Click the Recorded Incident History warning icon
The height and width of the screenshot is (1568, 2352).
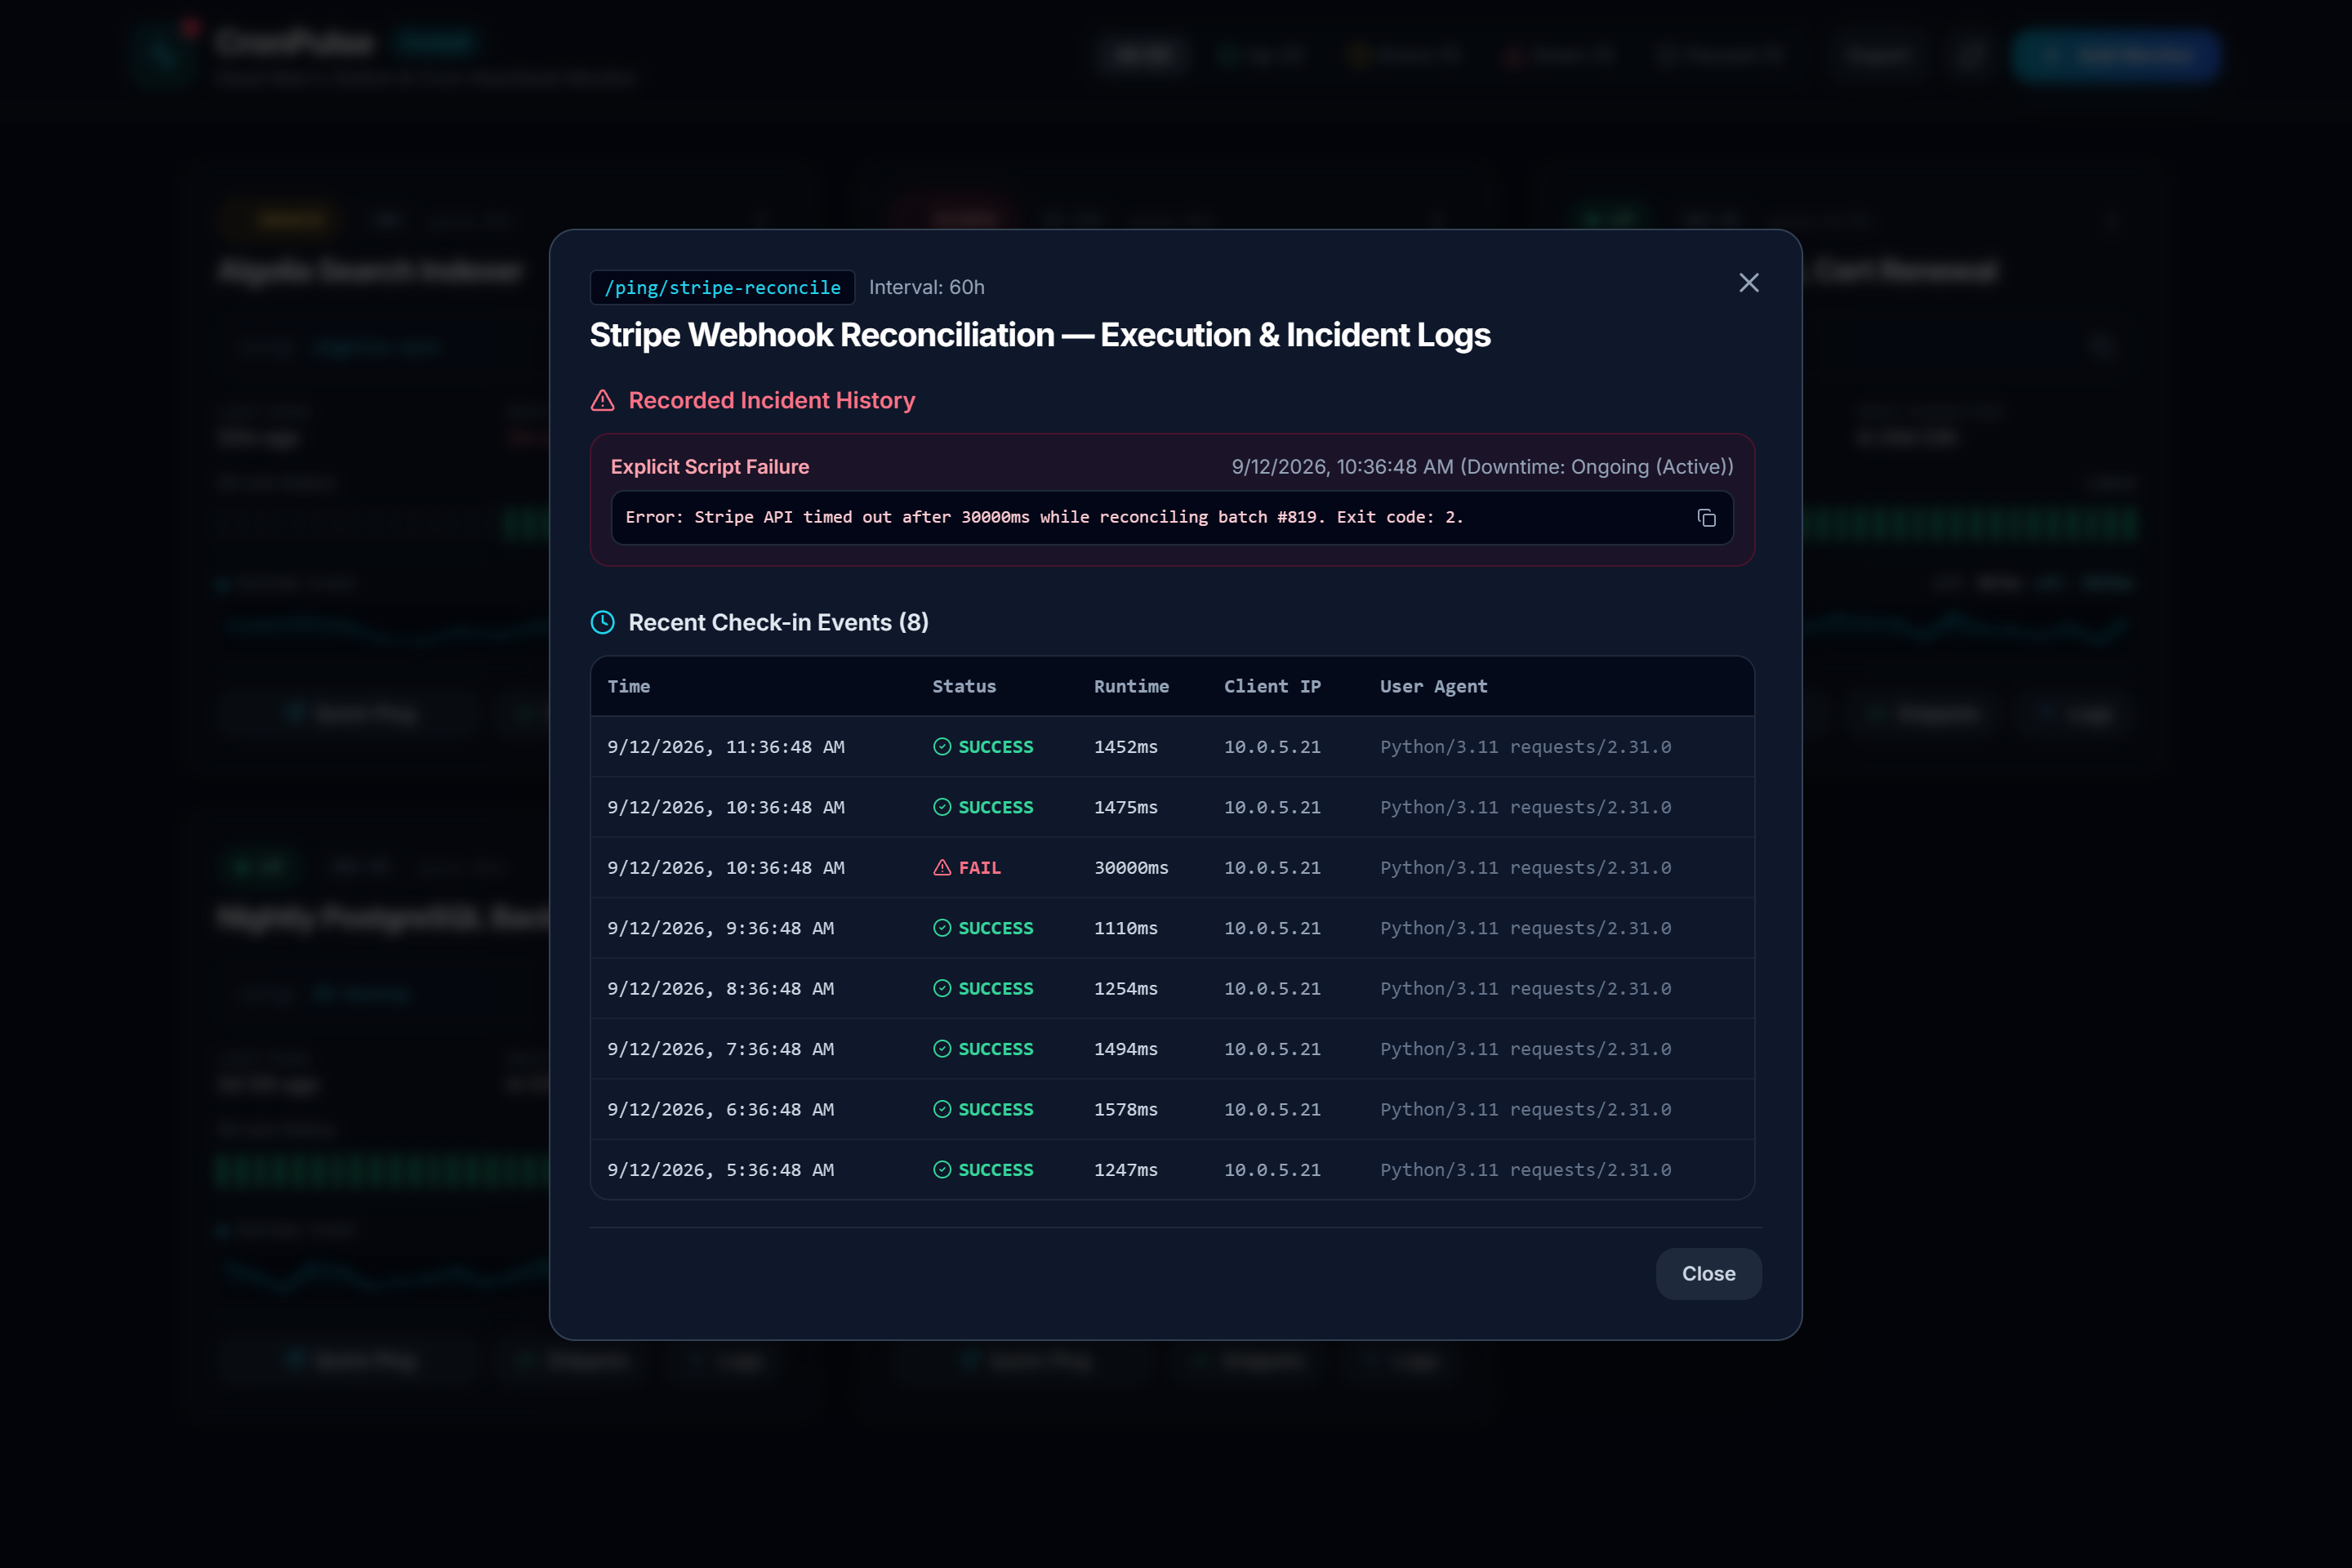pos(602,400)
